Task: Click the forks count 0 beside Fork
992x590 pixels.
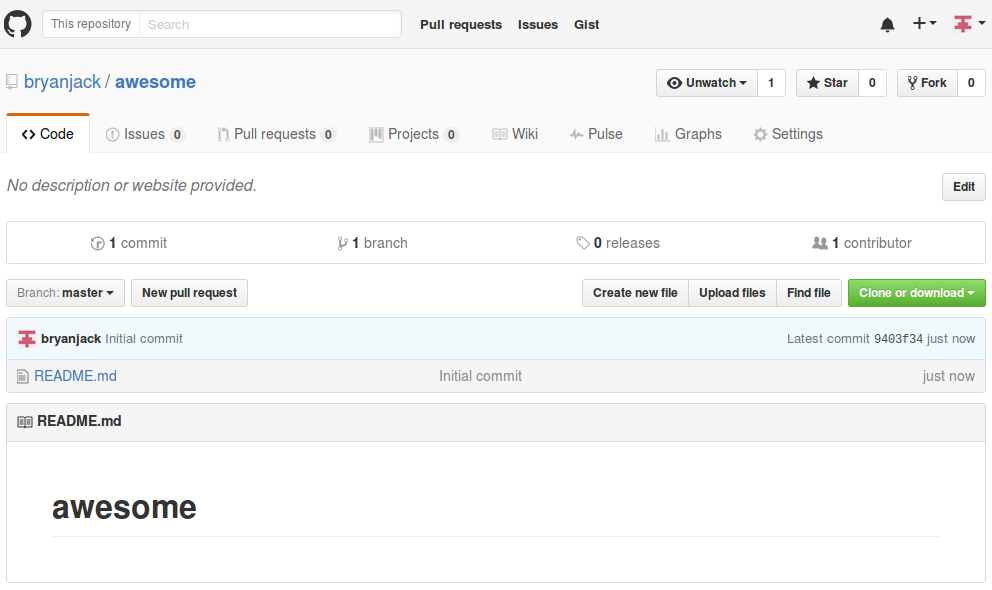Action: tap(971, 83)
